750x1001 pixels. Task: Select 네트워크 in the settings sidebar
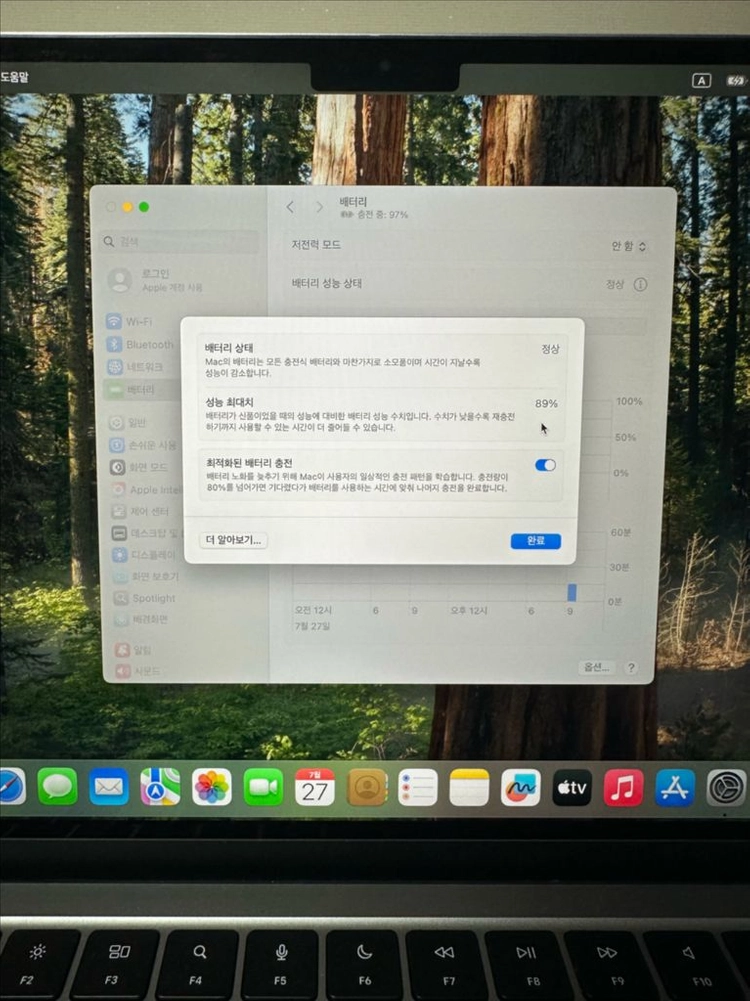pyautogui.click(x=135, y=366)
